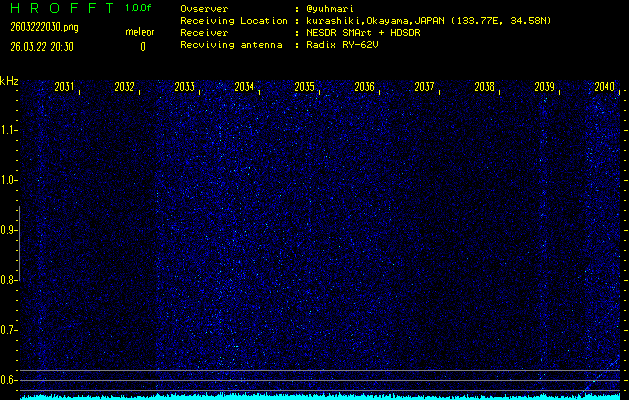Click the 0.9 kHz axis label
This screenshot has height=400, width=629.
[8, 230]
